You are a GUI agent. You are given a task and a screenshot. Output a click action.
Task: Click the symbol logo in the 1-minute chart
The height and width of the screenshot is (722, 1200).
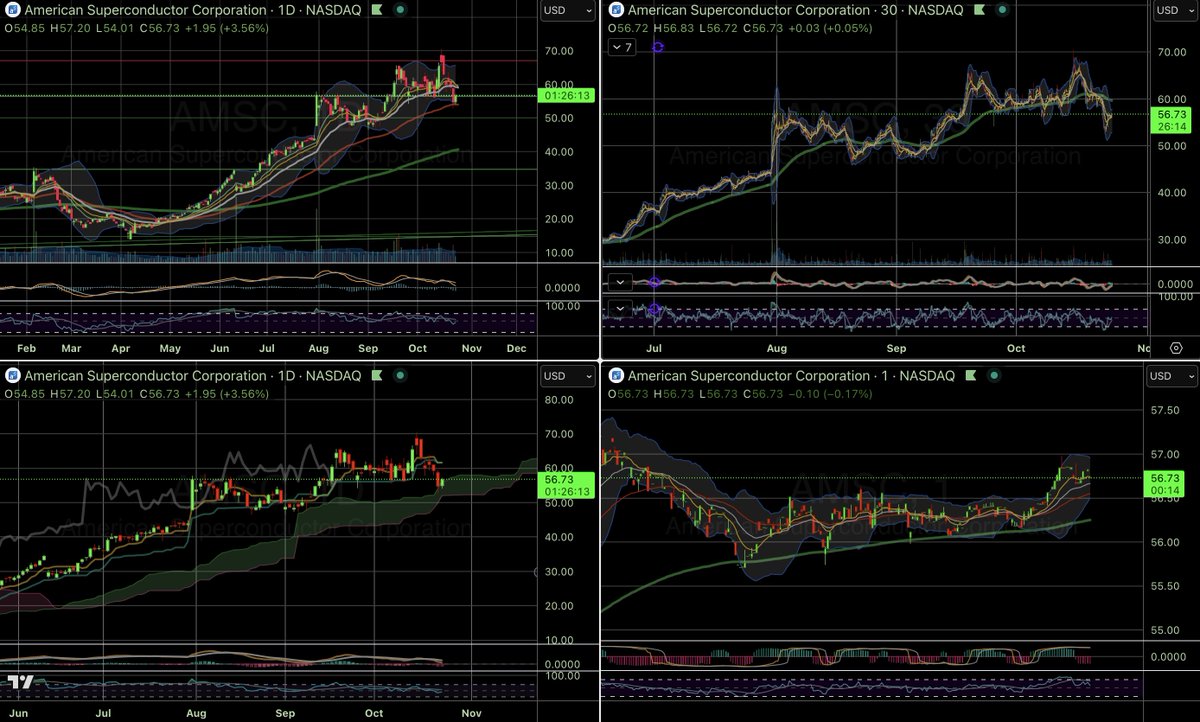tap(614, 376)
